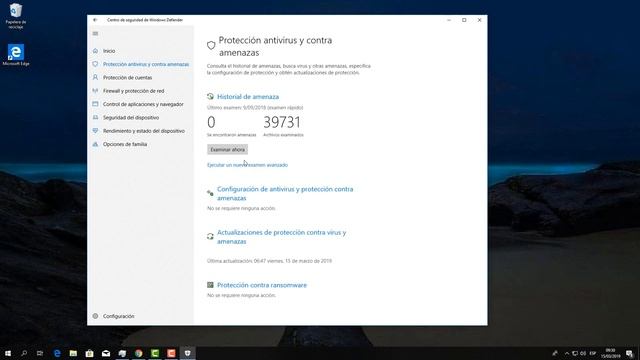Image resolution: width=640 pixels, height=360 pixels.
Task: Open the hamburger navigation menu
Action: tap(95, 33)
